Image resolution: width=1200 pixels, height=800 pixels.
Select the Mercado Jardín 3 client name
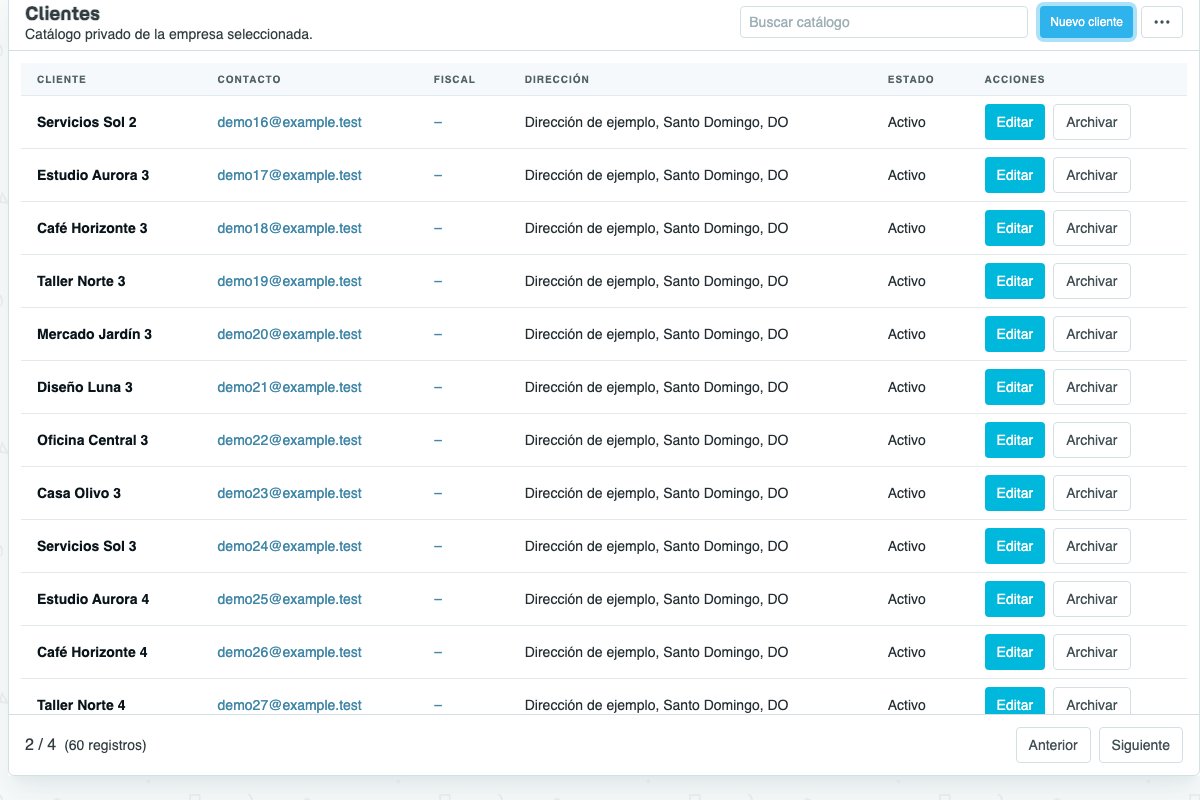coord(95,334)
